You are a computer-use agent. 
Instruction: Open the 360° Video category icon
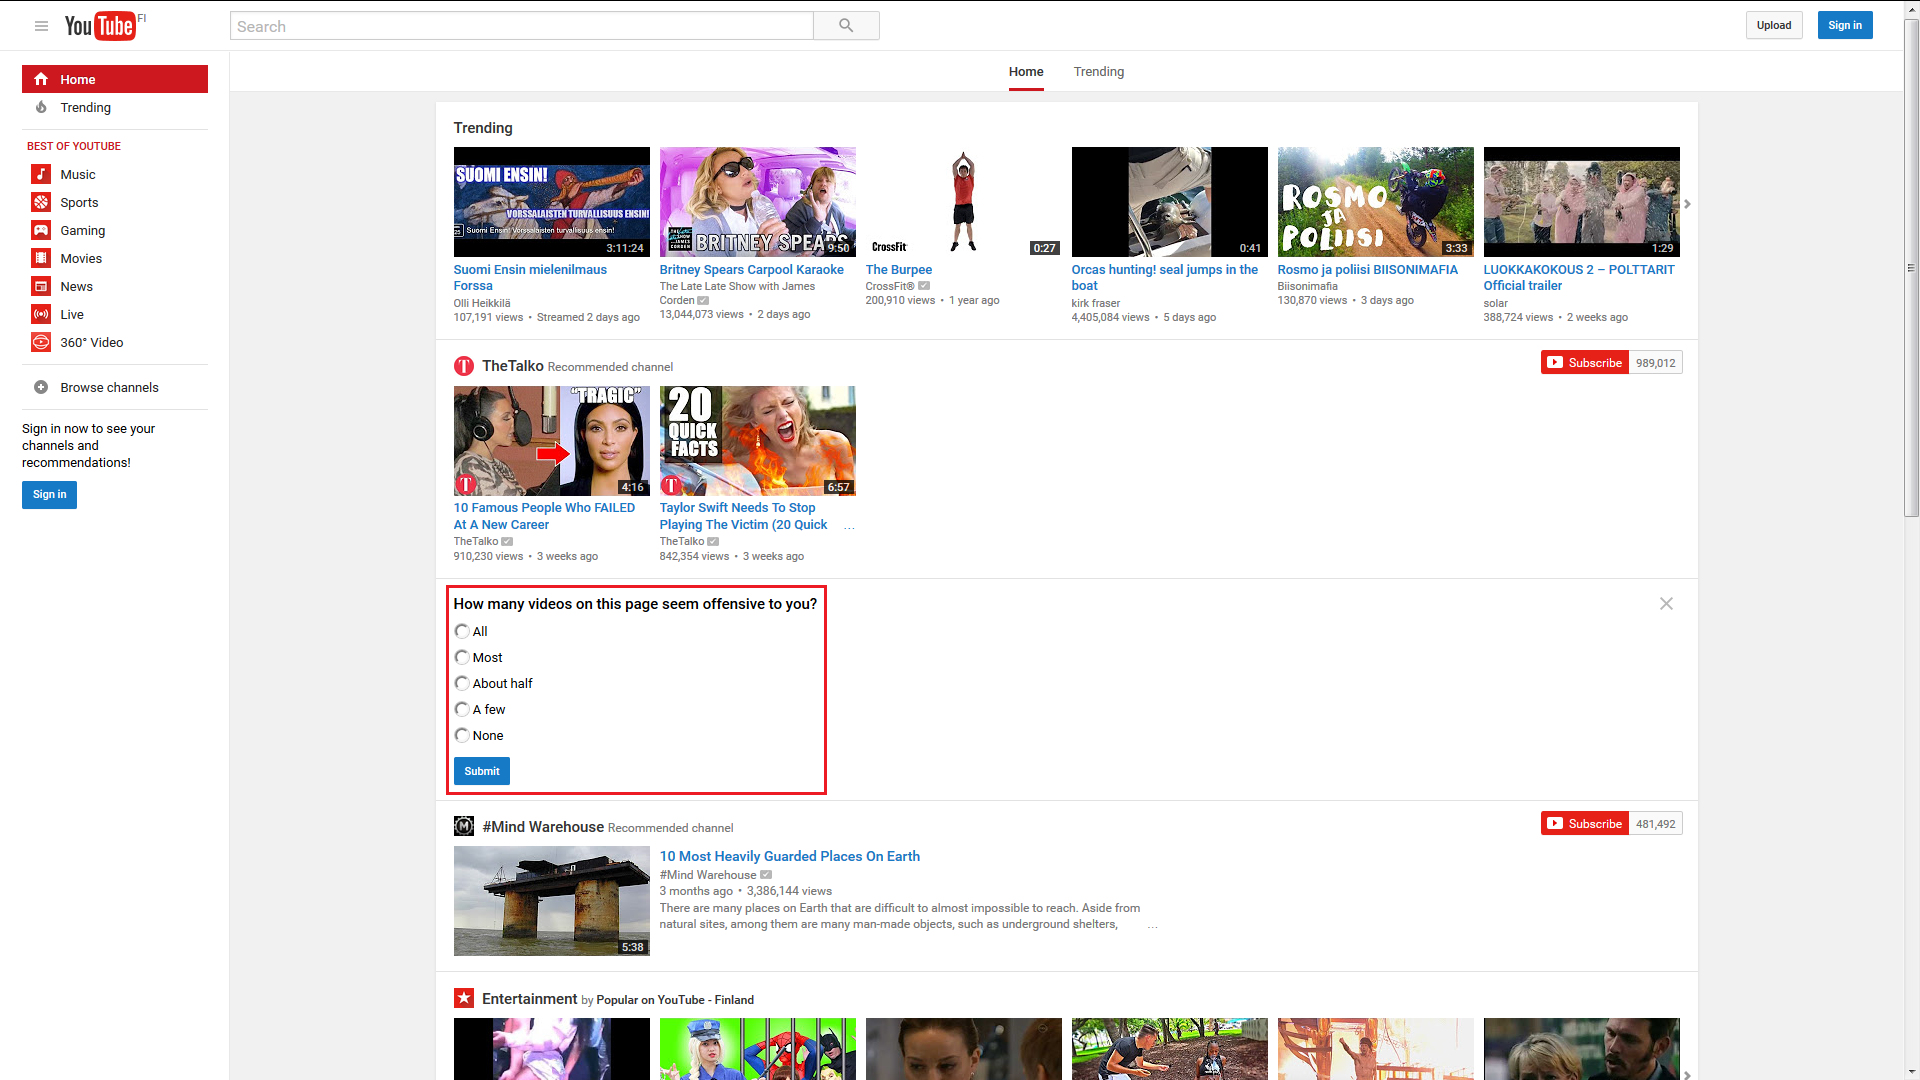[41, 342]
